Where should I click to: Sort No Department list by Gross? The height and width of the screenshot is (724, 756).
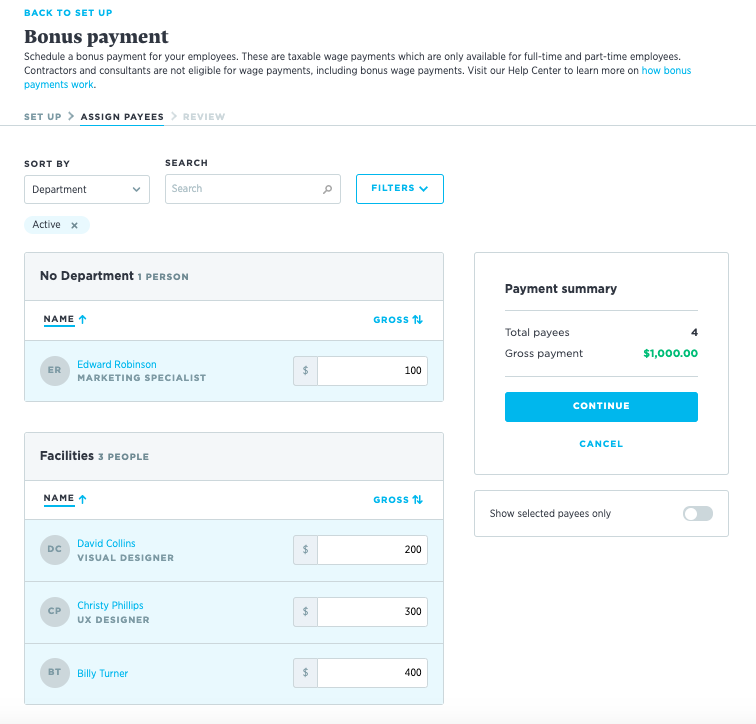[398, 320]
